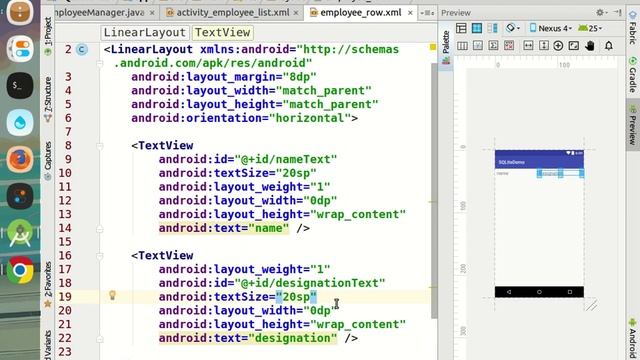Click the intention lightbulb on line 19
This screenshot has width=640, height=360.
point(112,295)
